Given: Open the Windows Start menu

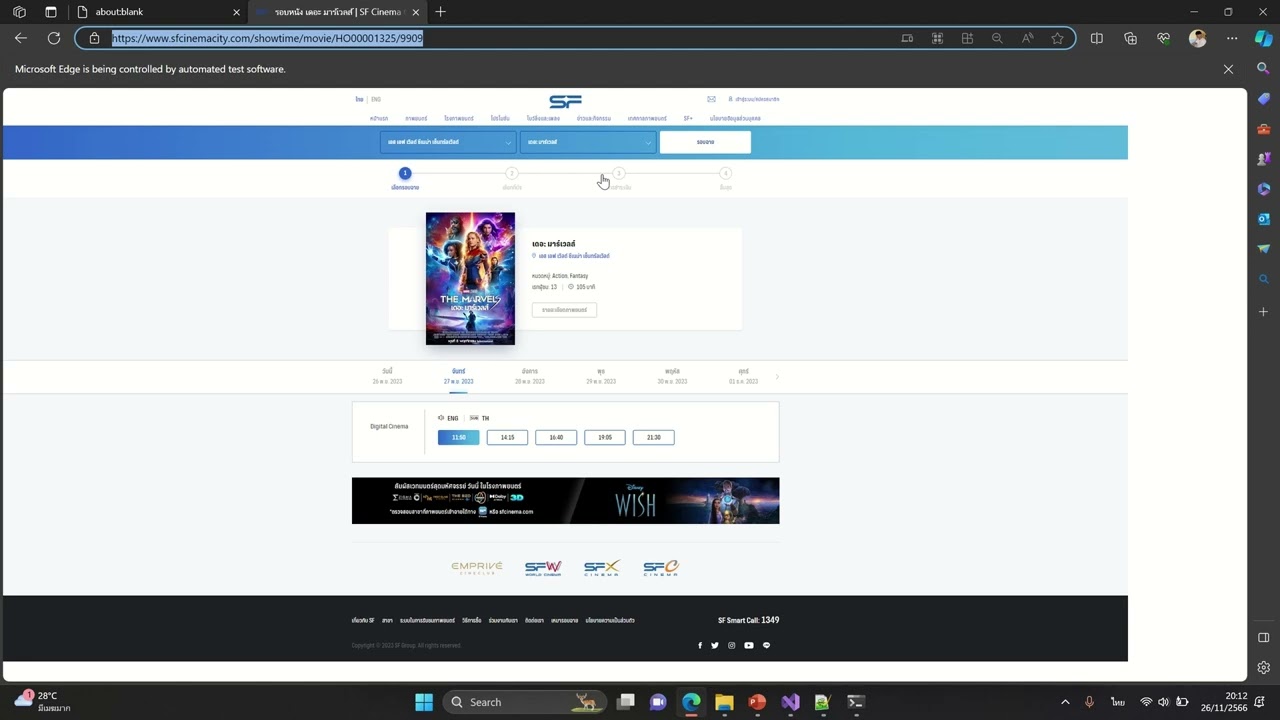Looking at the screenshot, I should (424, 702).
